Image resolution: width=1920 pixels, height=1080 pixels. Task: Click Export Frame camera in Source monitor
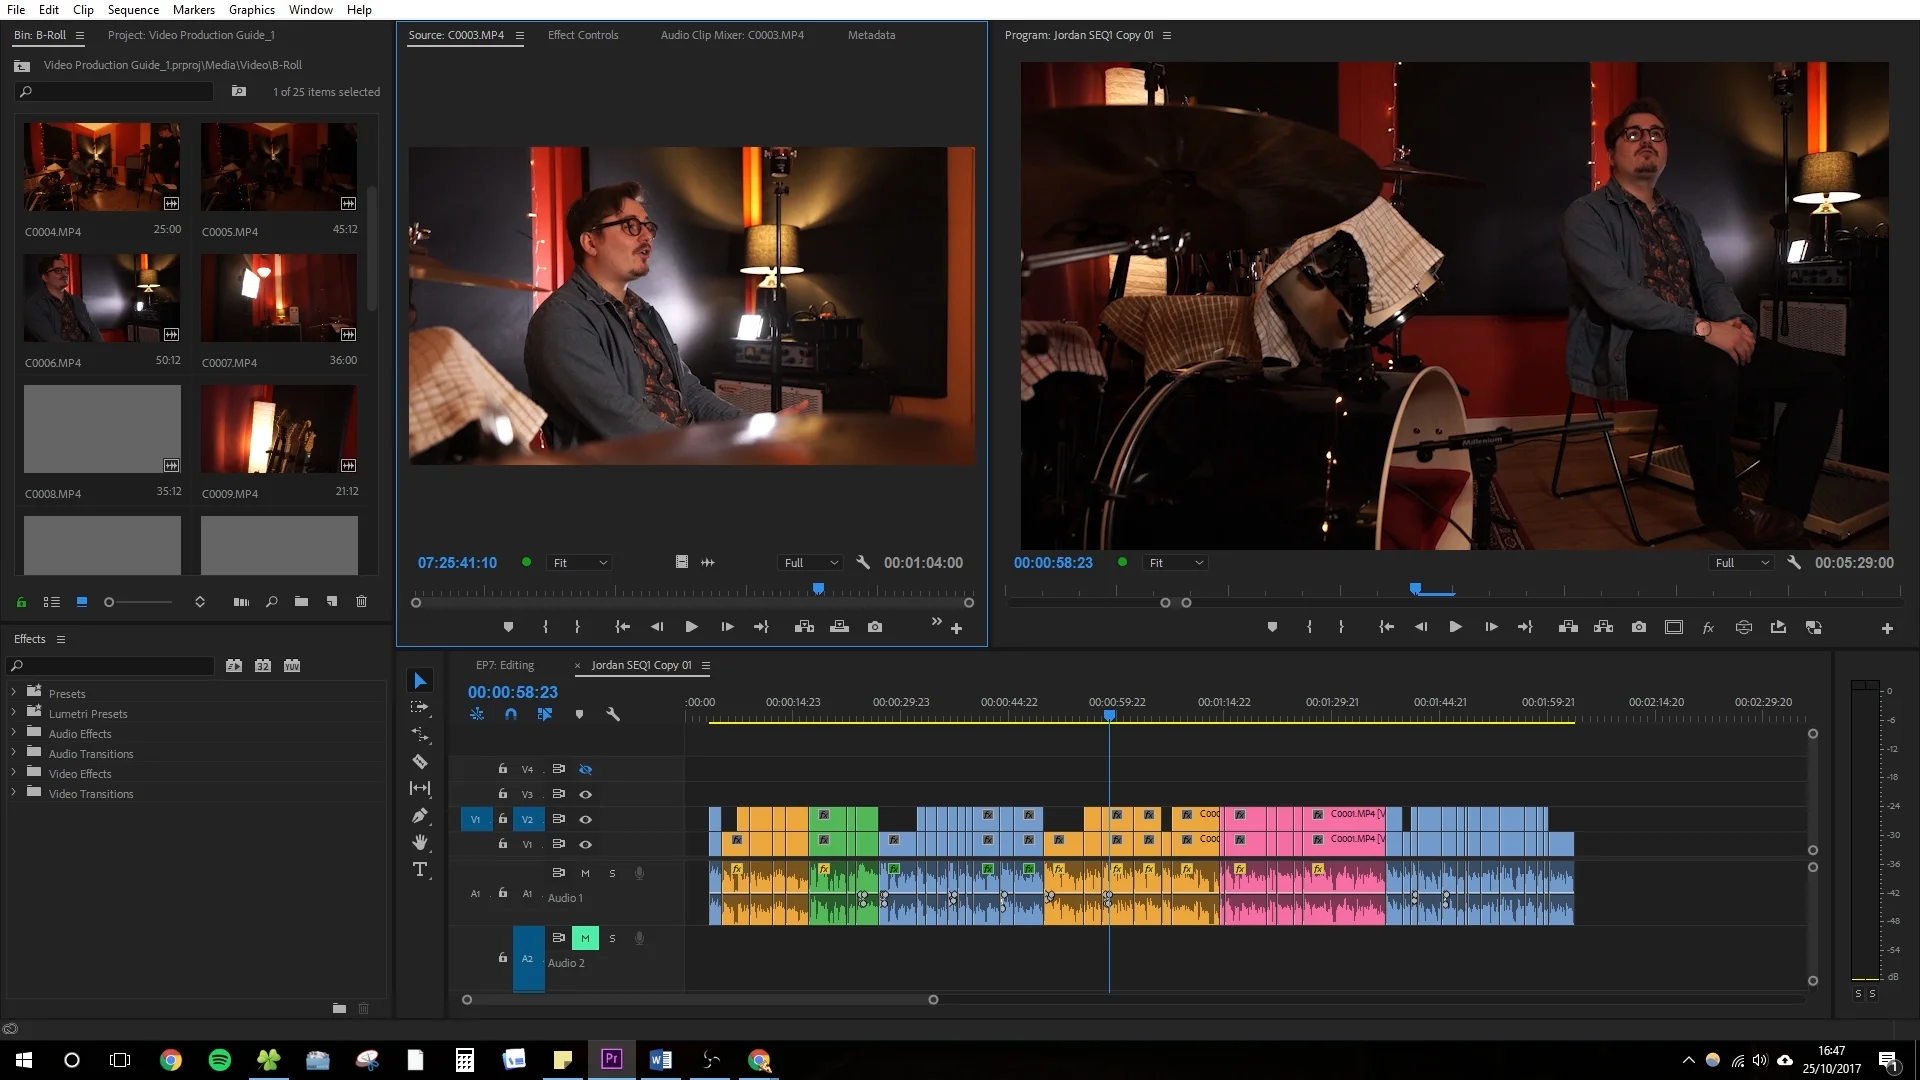875,627
